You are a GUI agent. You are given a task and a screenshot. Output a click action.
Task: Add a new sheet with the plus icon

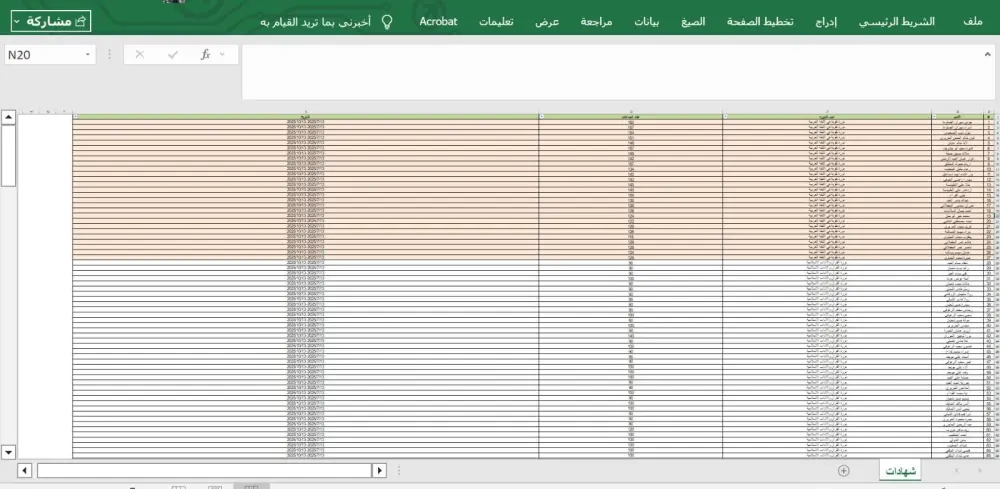click(844, 471)
